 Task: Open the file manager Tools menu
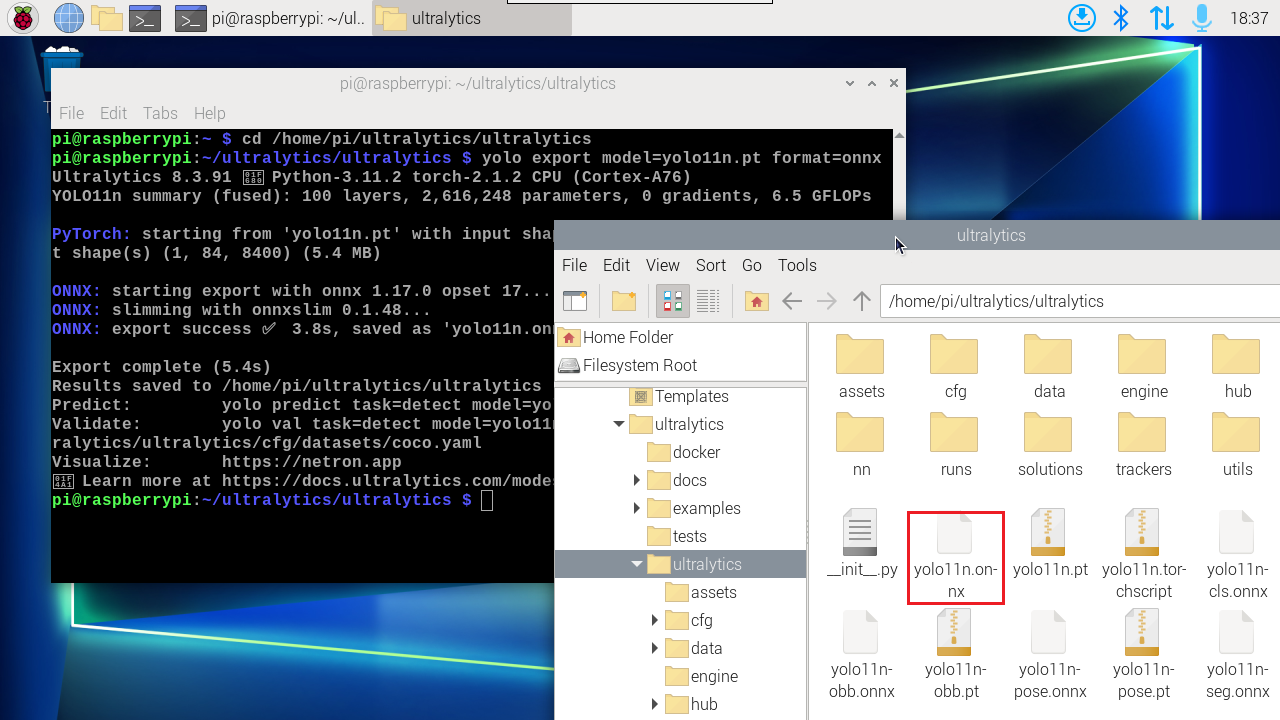coord(797,265)
